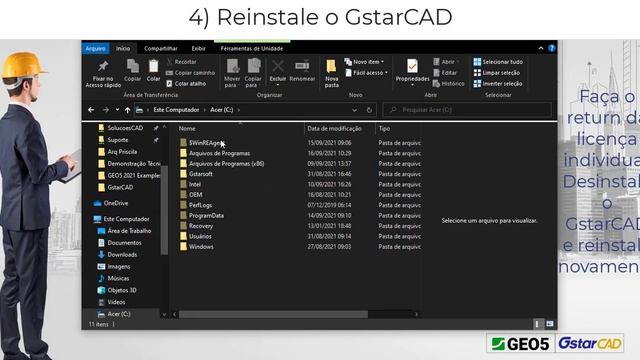The width and height of the screenshot is (640, 360).
Task: Click Limpar seleção
Action: 497,73
